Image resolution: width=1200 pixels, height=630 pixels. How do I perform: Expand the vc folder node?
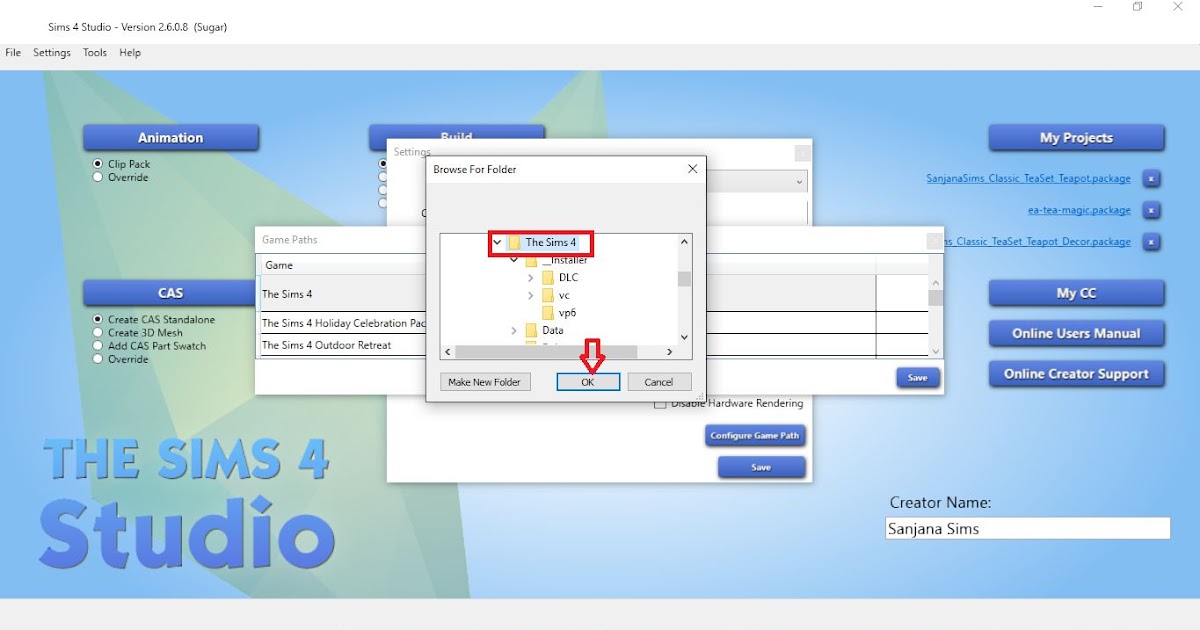(531, 295)
